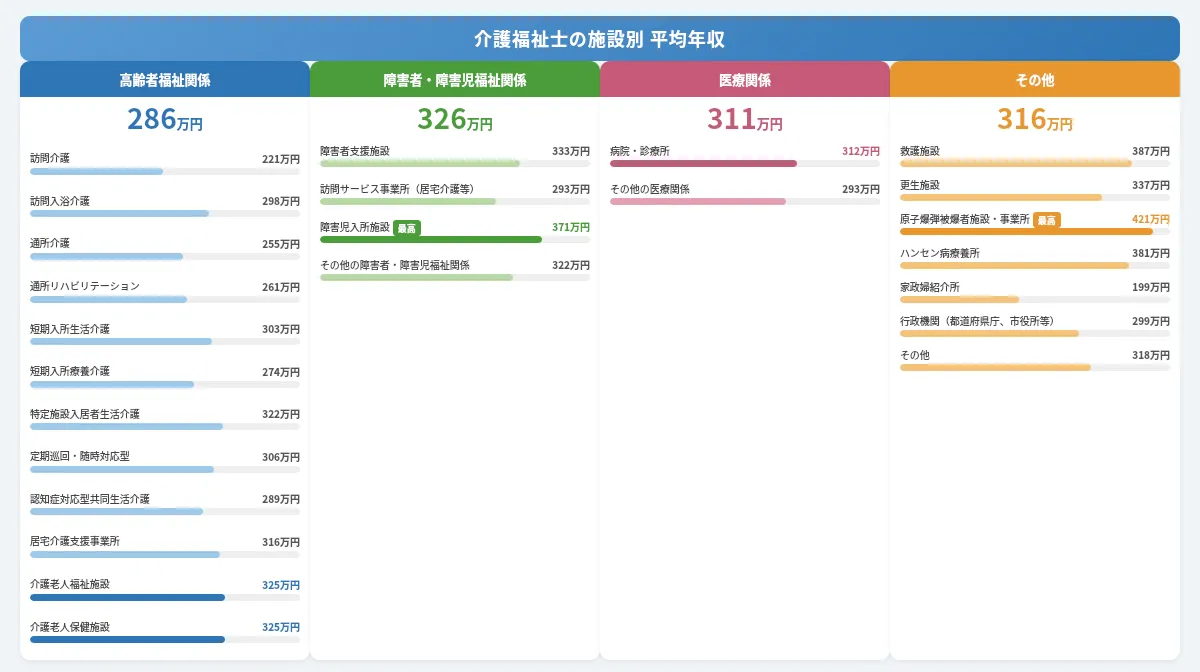The height and width of the screenshot is (672, 1200).
Task: Click the 371万円 value
Action: [571, 228]
